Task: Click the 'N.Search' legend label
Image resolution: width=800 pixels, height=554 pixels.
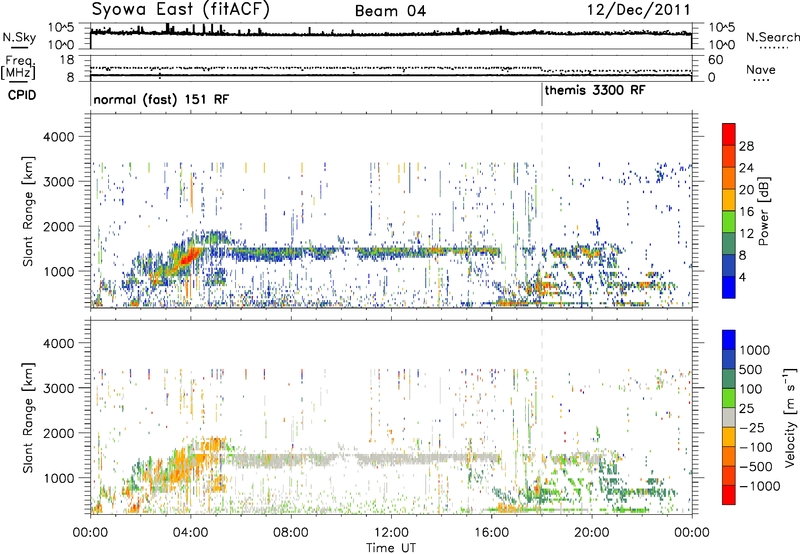Action: (x=773, y=37)
